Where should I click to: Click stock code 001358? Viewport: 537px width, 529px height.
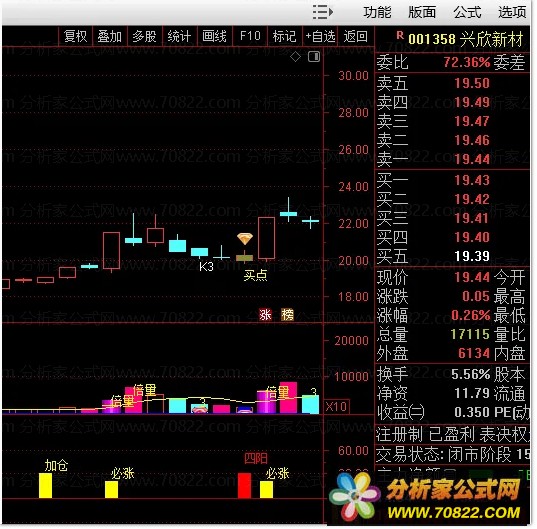(x=432, y=39)
